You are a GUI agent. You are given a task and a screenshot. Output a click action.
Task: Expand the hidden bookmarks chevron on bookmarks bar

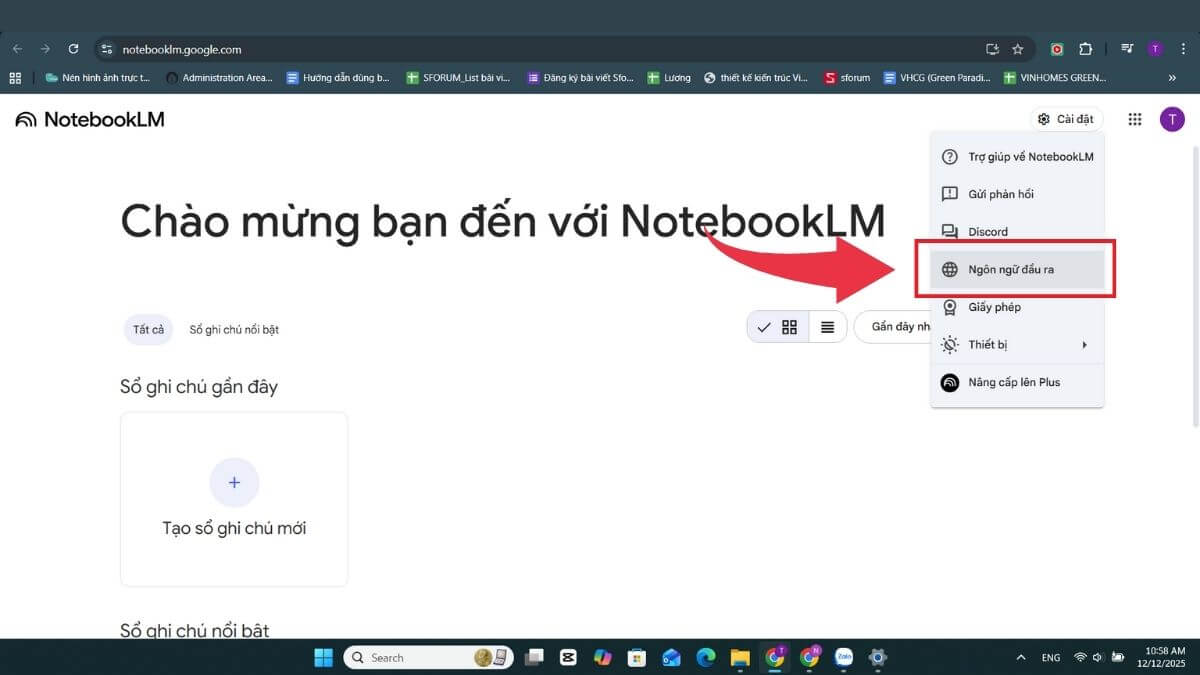1172,77
